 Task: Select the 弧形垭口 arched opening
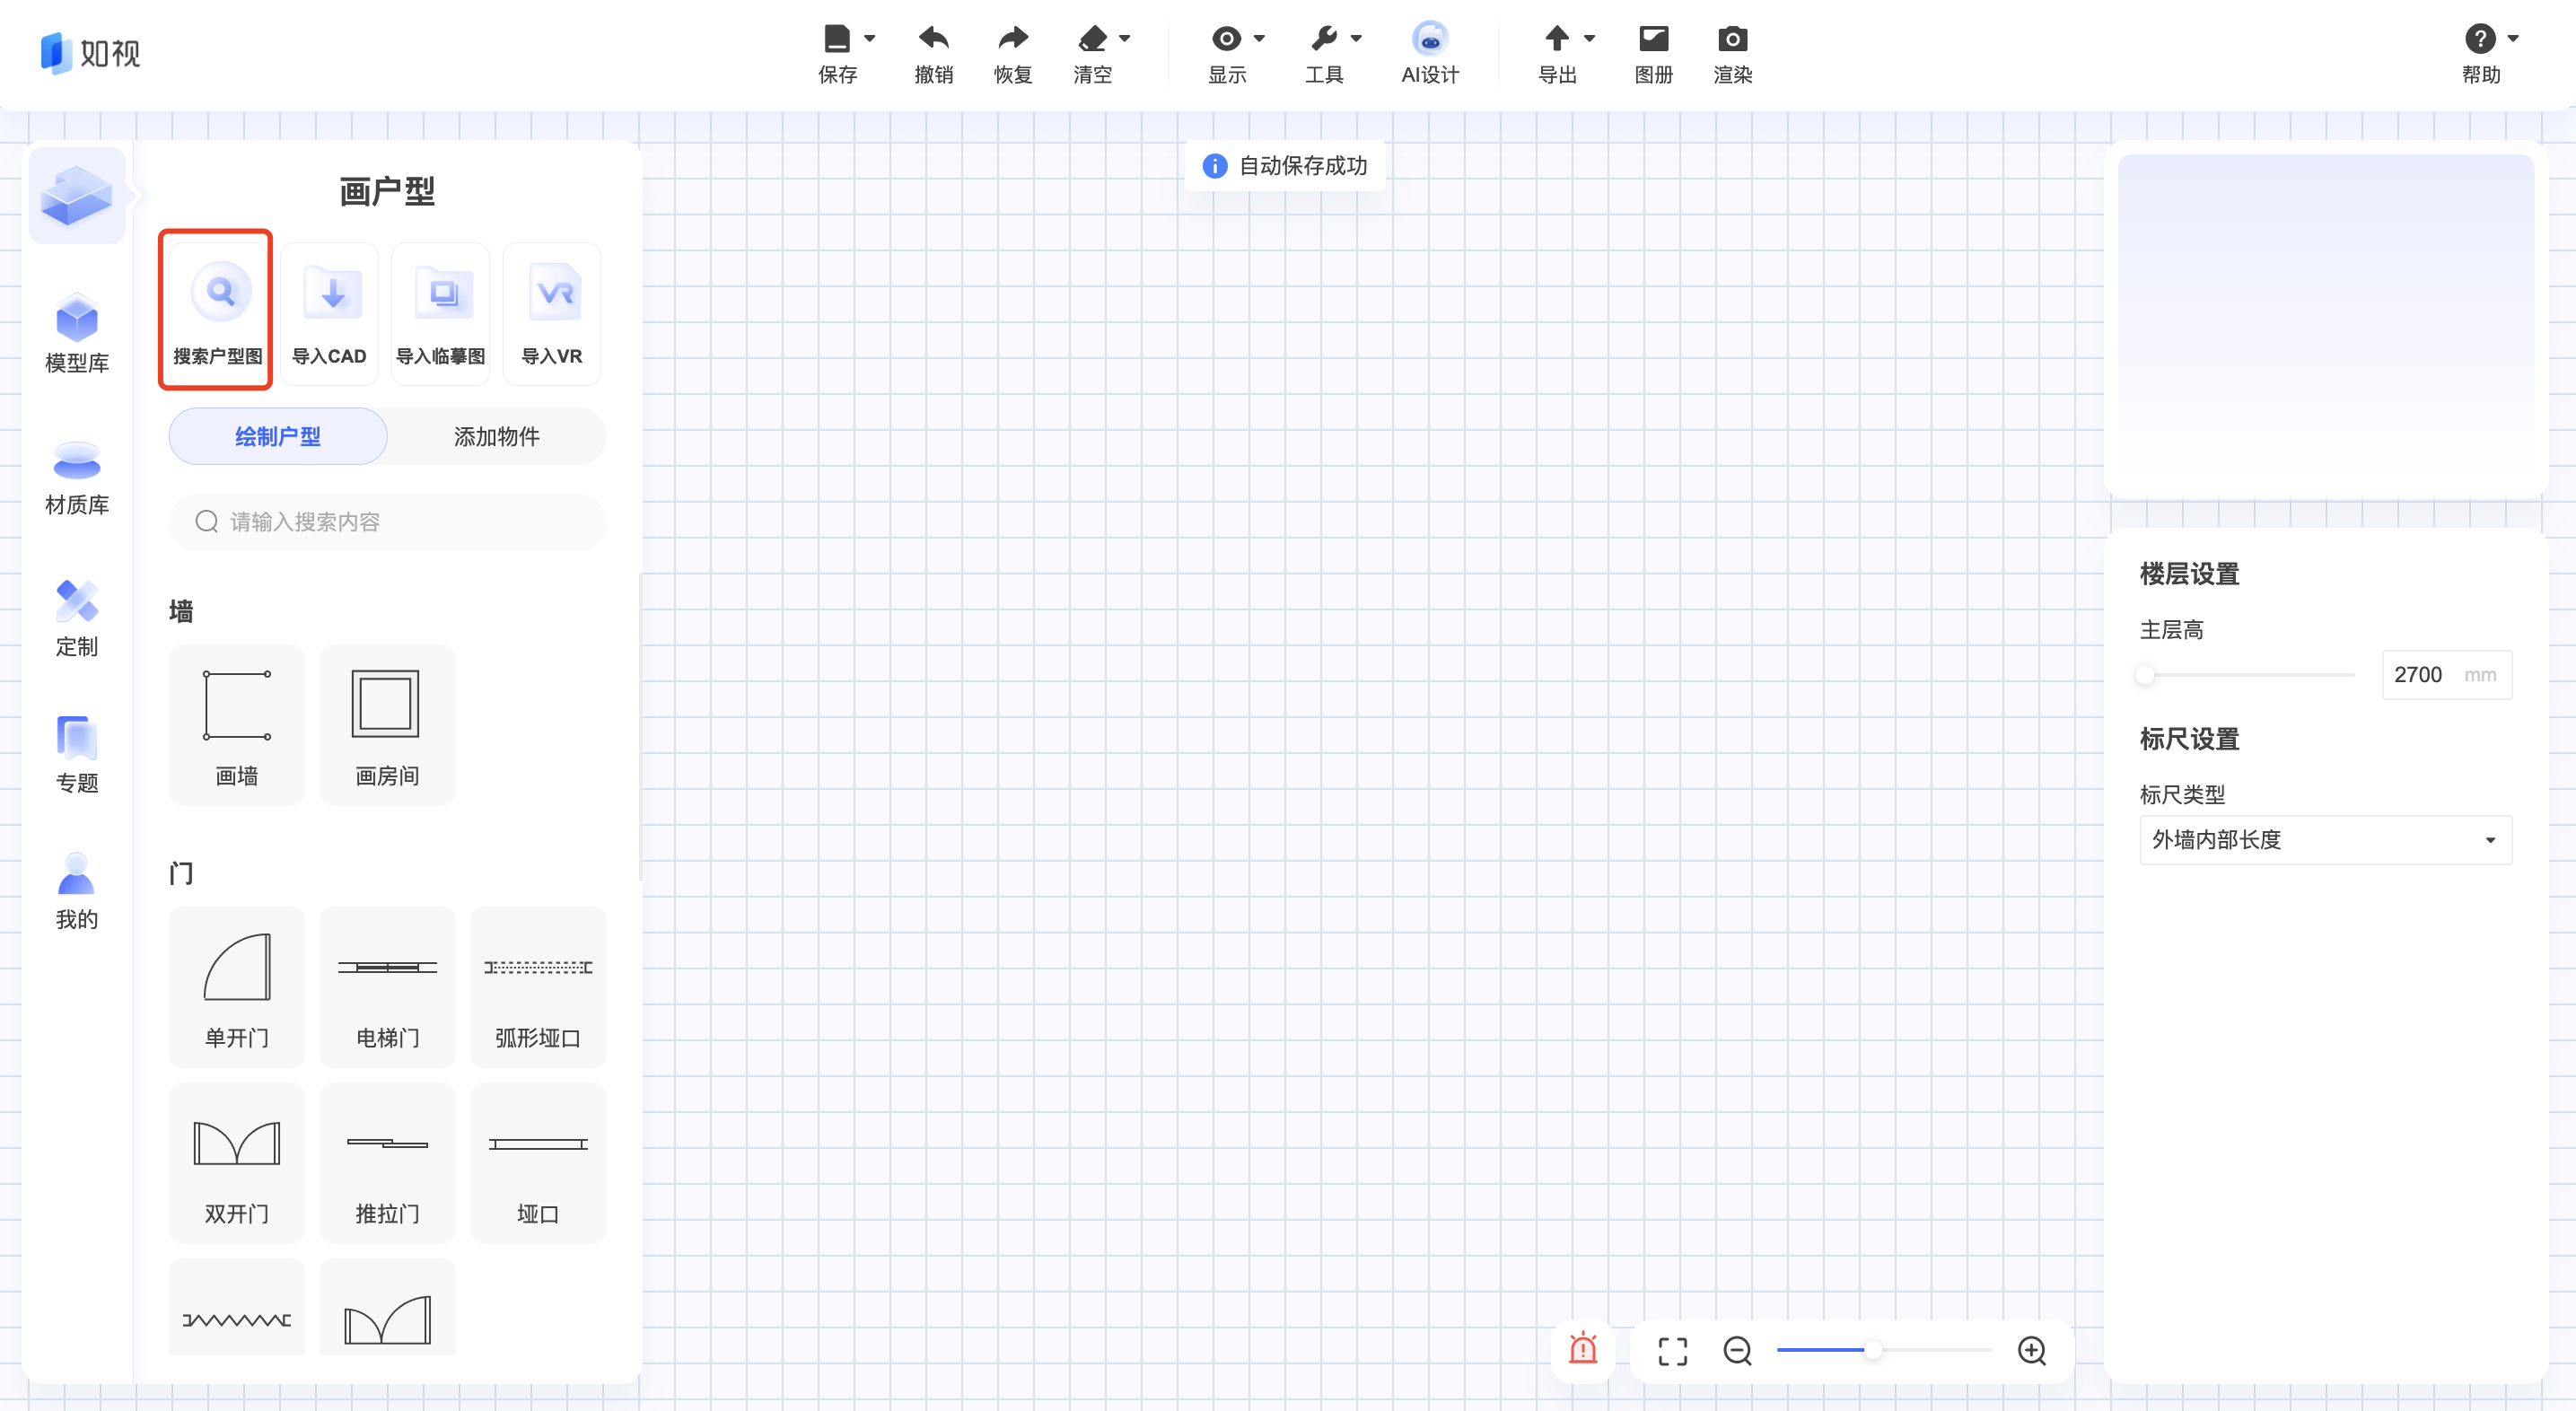(x=538, y=987)
